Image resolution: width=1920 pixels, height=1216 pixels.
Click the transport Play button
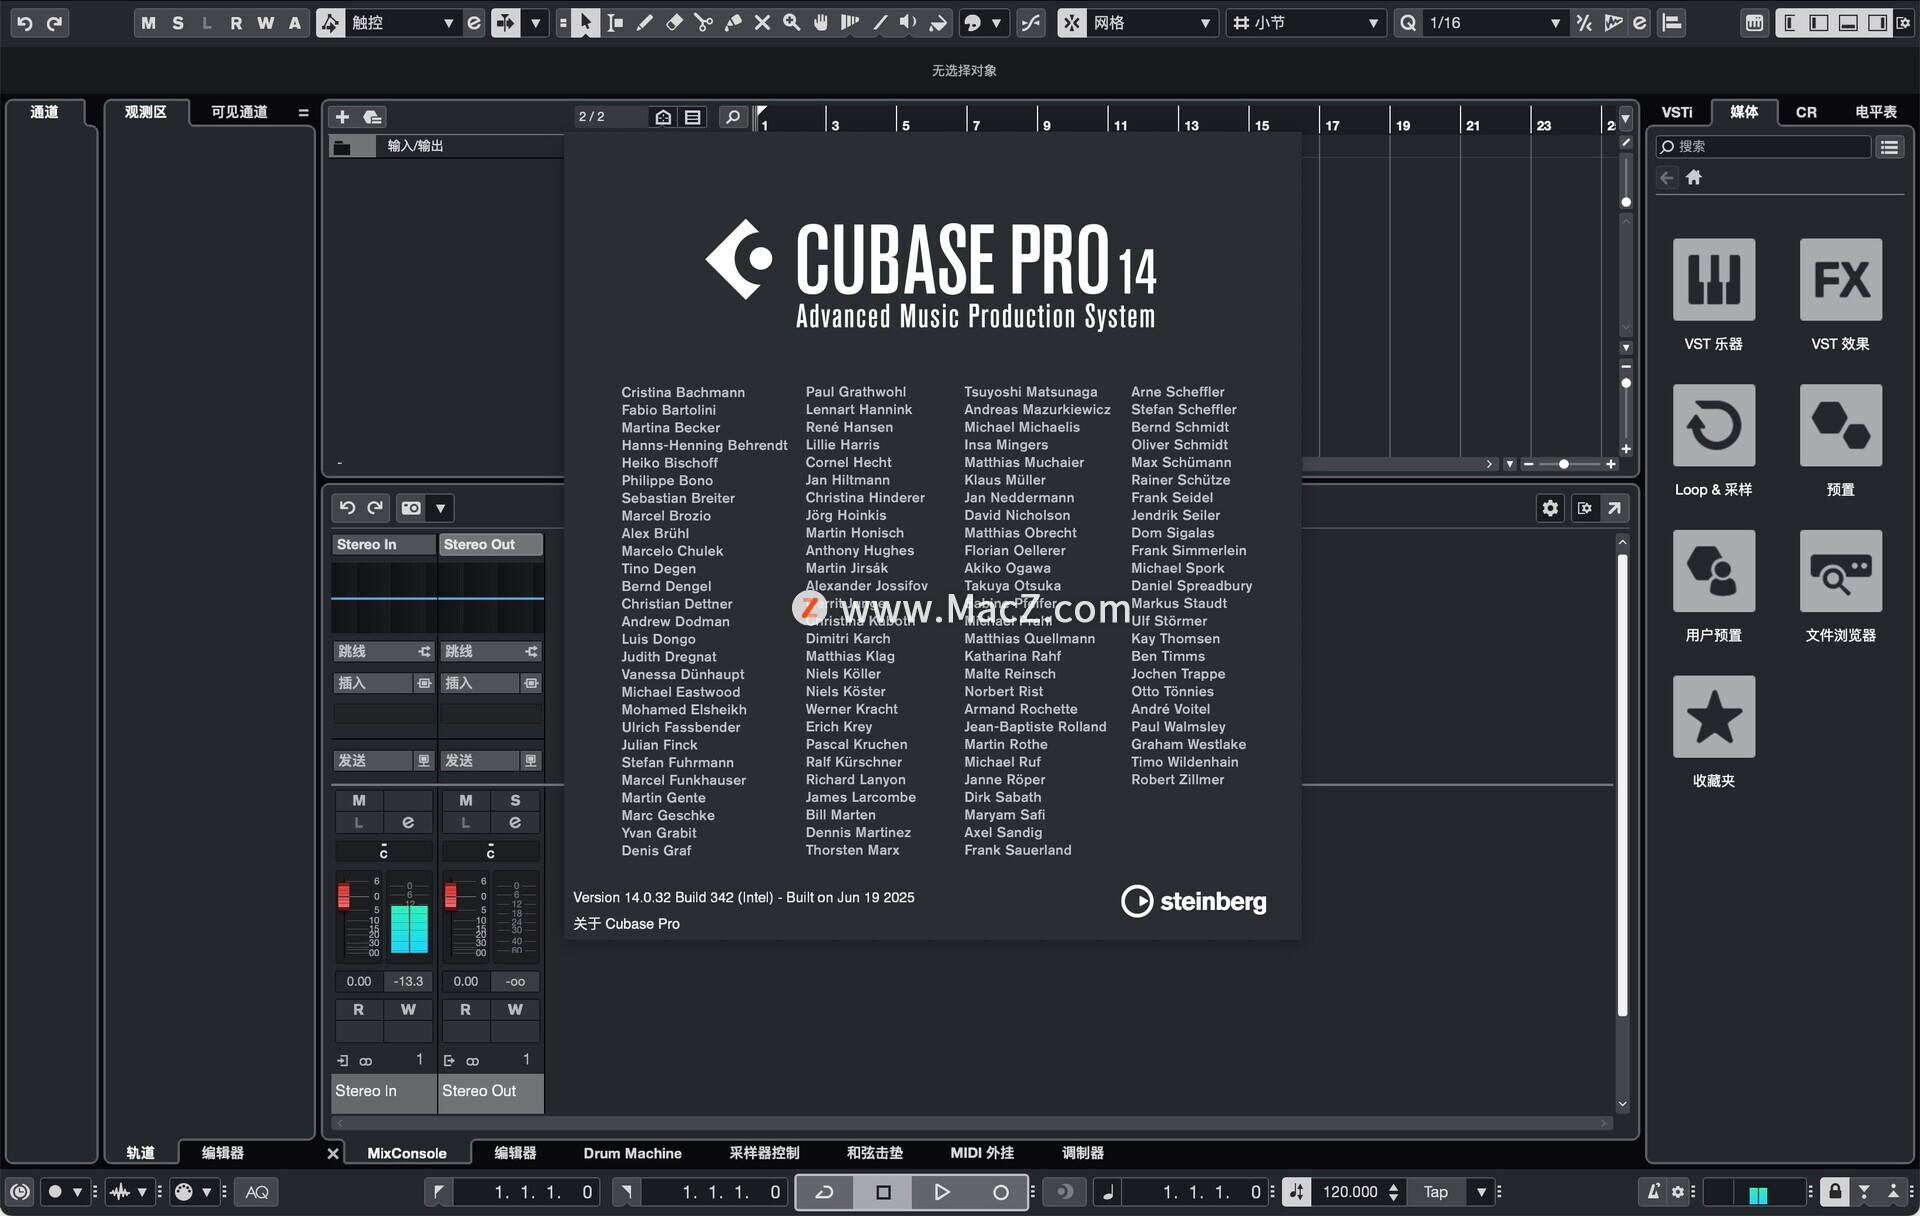coord(942,1191)
